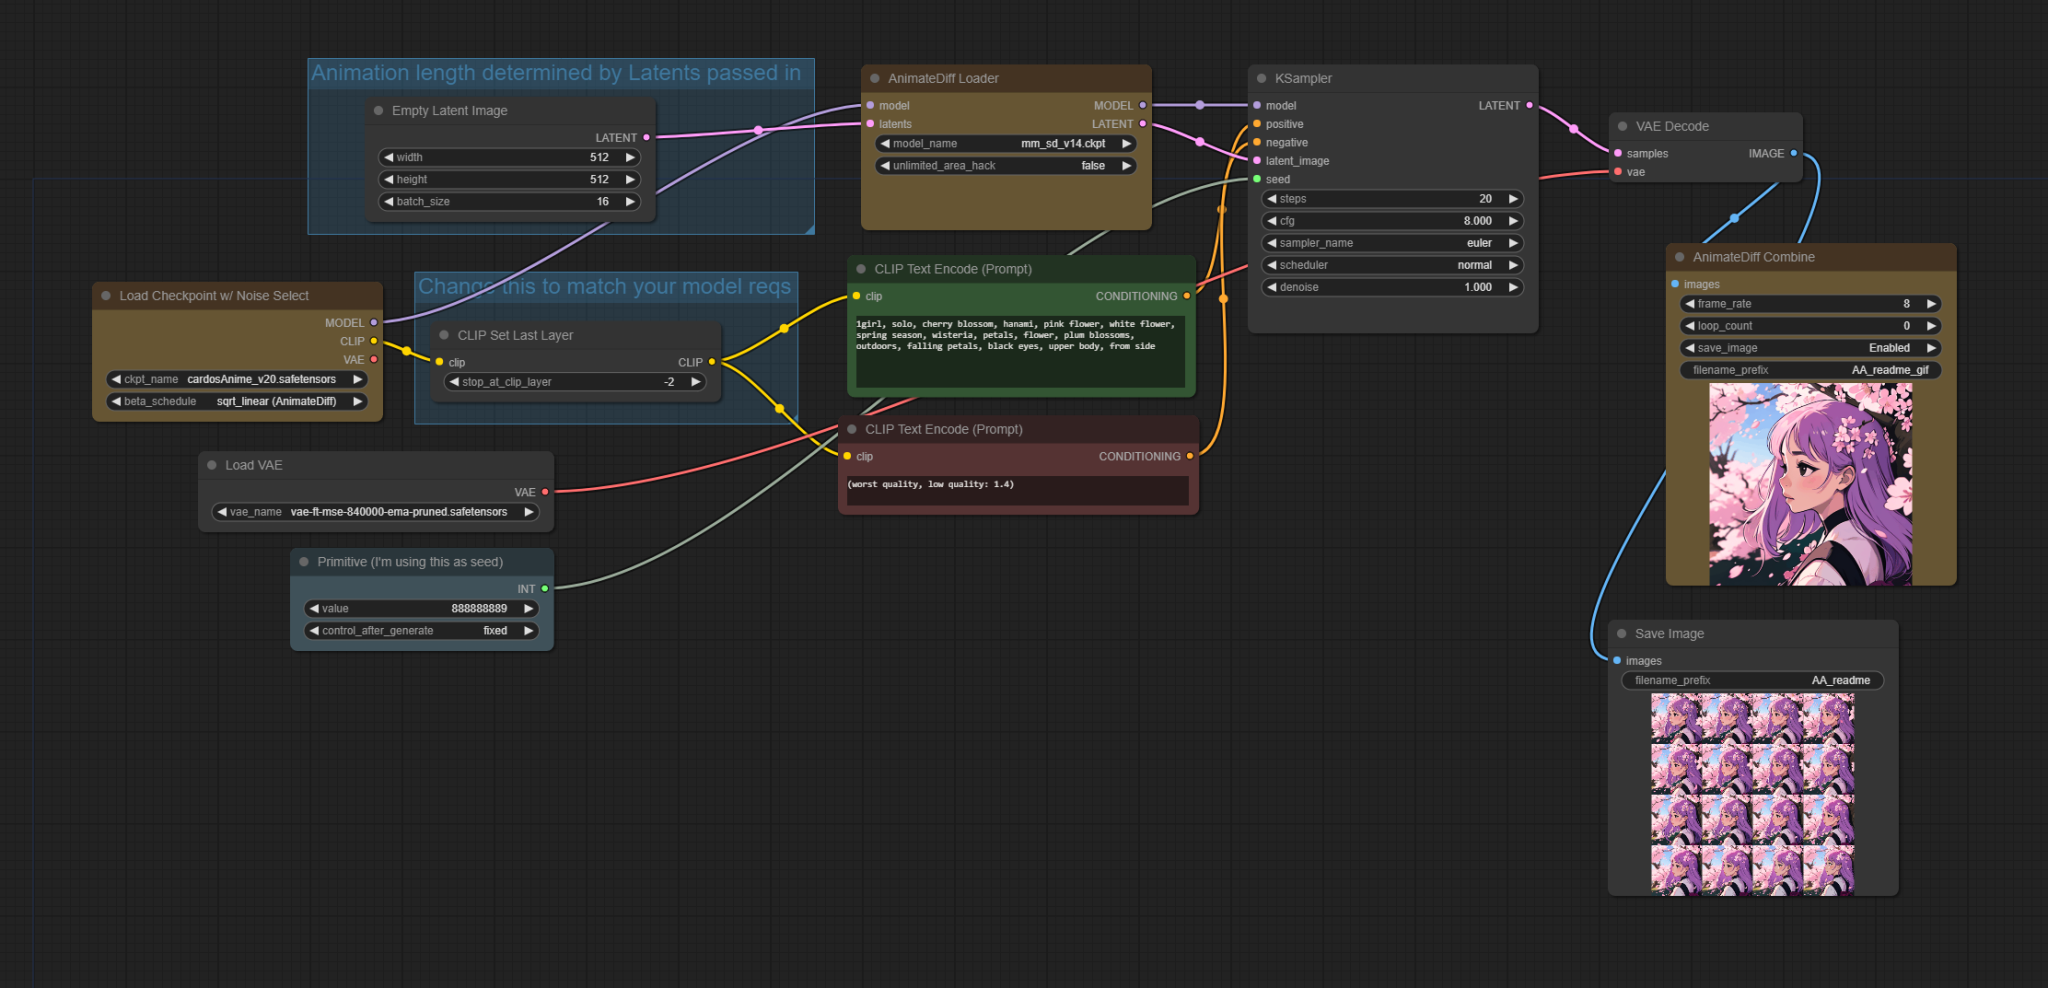2048x988 pixels.
Task: Increase steps with the right arrow in KSampler
Action: click(x=1512, y=198)
